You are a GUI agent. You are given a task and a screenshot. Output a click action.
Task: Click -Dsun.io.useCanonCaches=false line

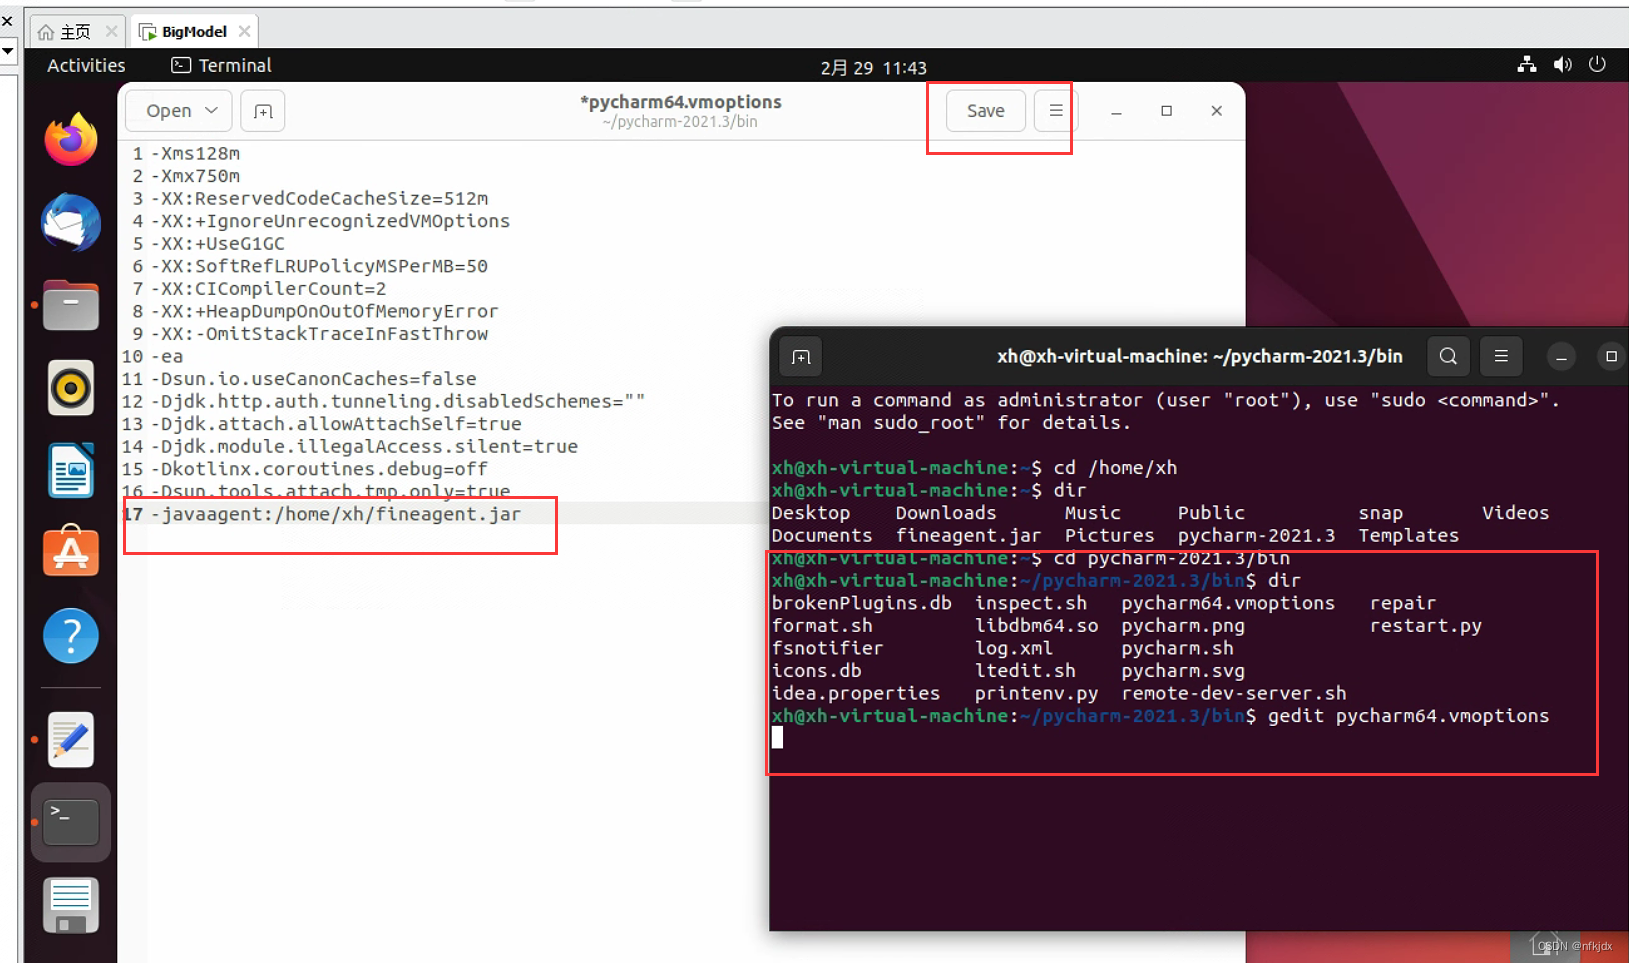pos(313,379)
